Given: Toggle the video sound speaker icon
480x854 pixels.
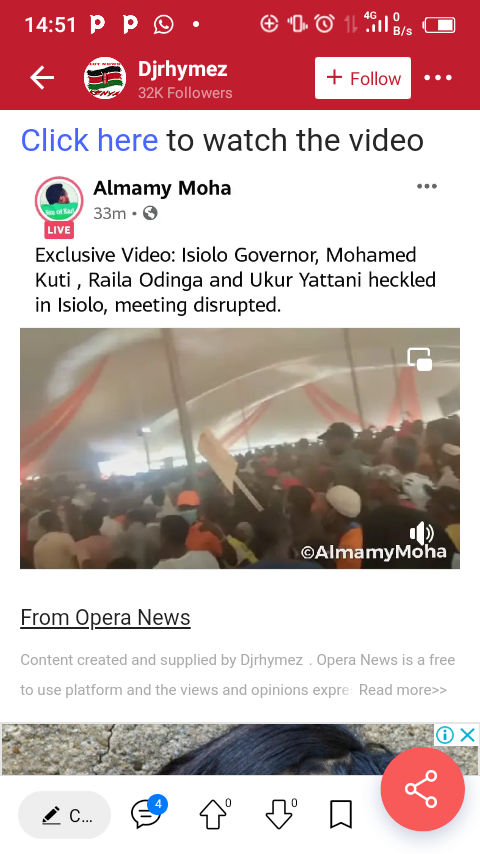Looking at the screenshot, I should click(x=422, y=532).
